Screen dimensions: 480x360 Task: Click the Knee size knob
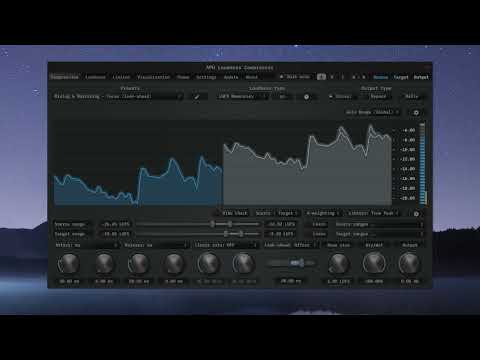(x=339, y=263)
